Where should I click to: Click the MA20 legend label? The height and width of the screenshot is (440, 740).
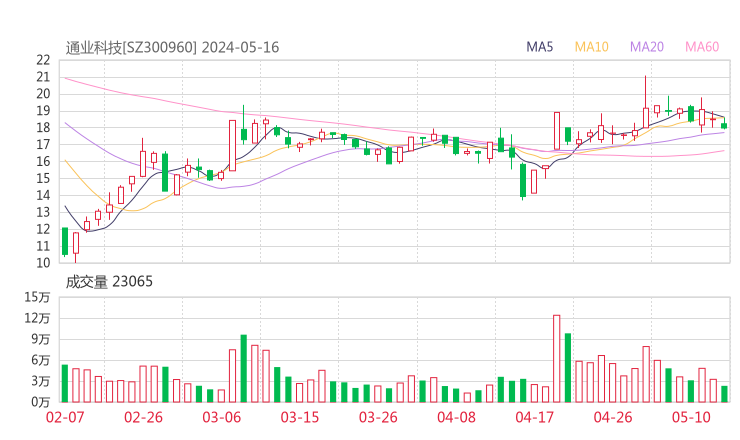tap(647, 47)
